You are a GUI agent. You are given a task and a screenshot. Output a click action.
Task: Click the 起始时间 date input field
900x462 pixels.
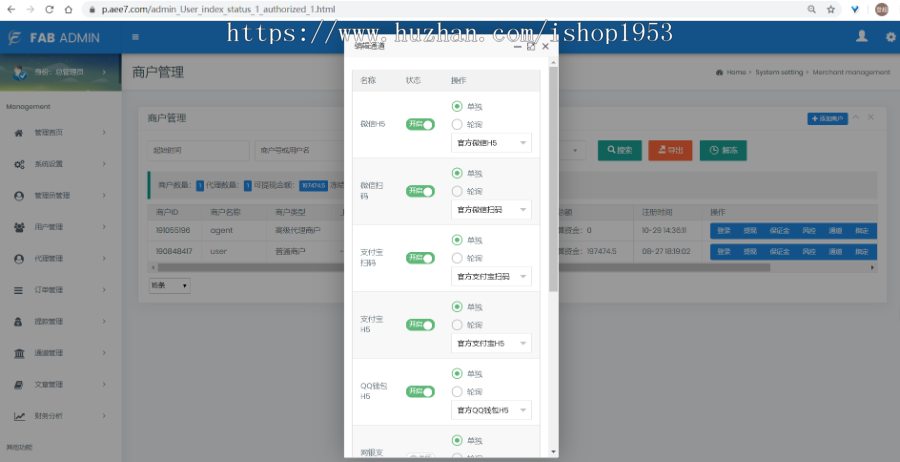pos(198,150)
